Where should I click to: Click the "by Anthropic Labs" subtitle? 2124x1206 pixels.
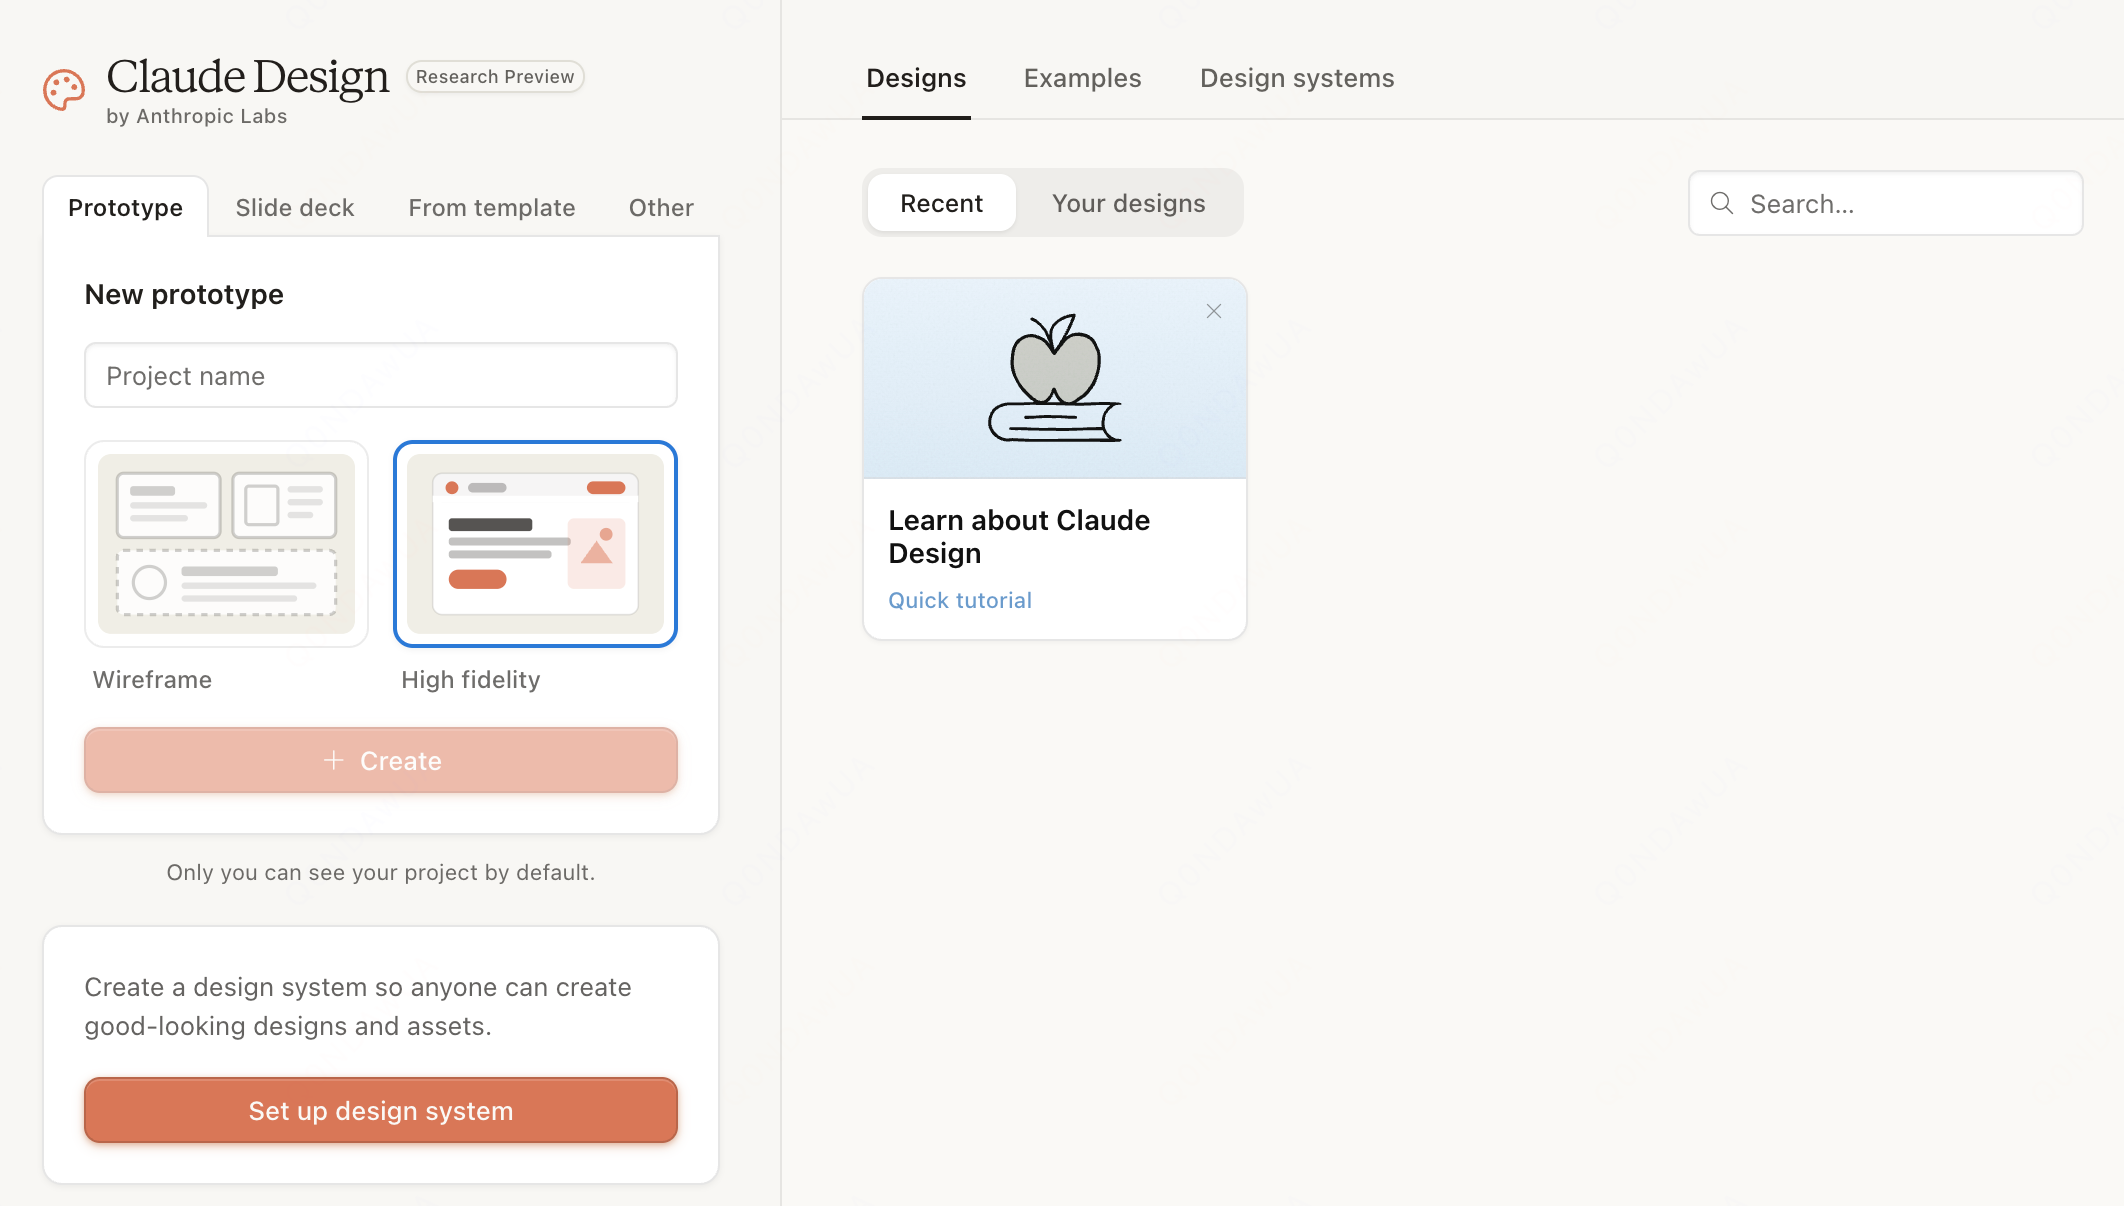pos(197,116)
